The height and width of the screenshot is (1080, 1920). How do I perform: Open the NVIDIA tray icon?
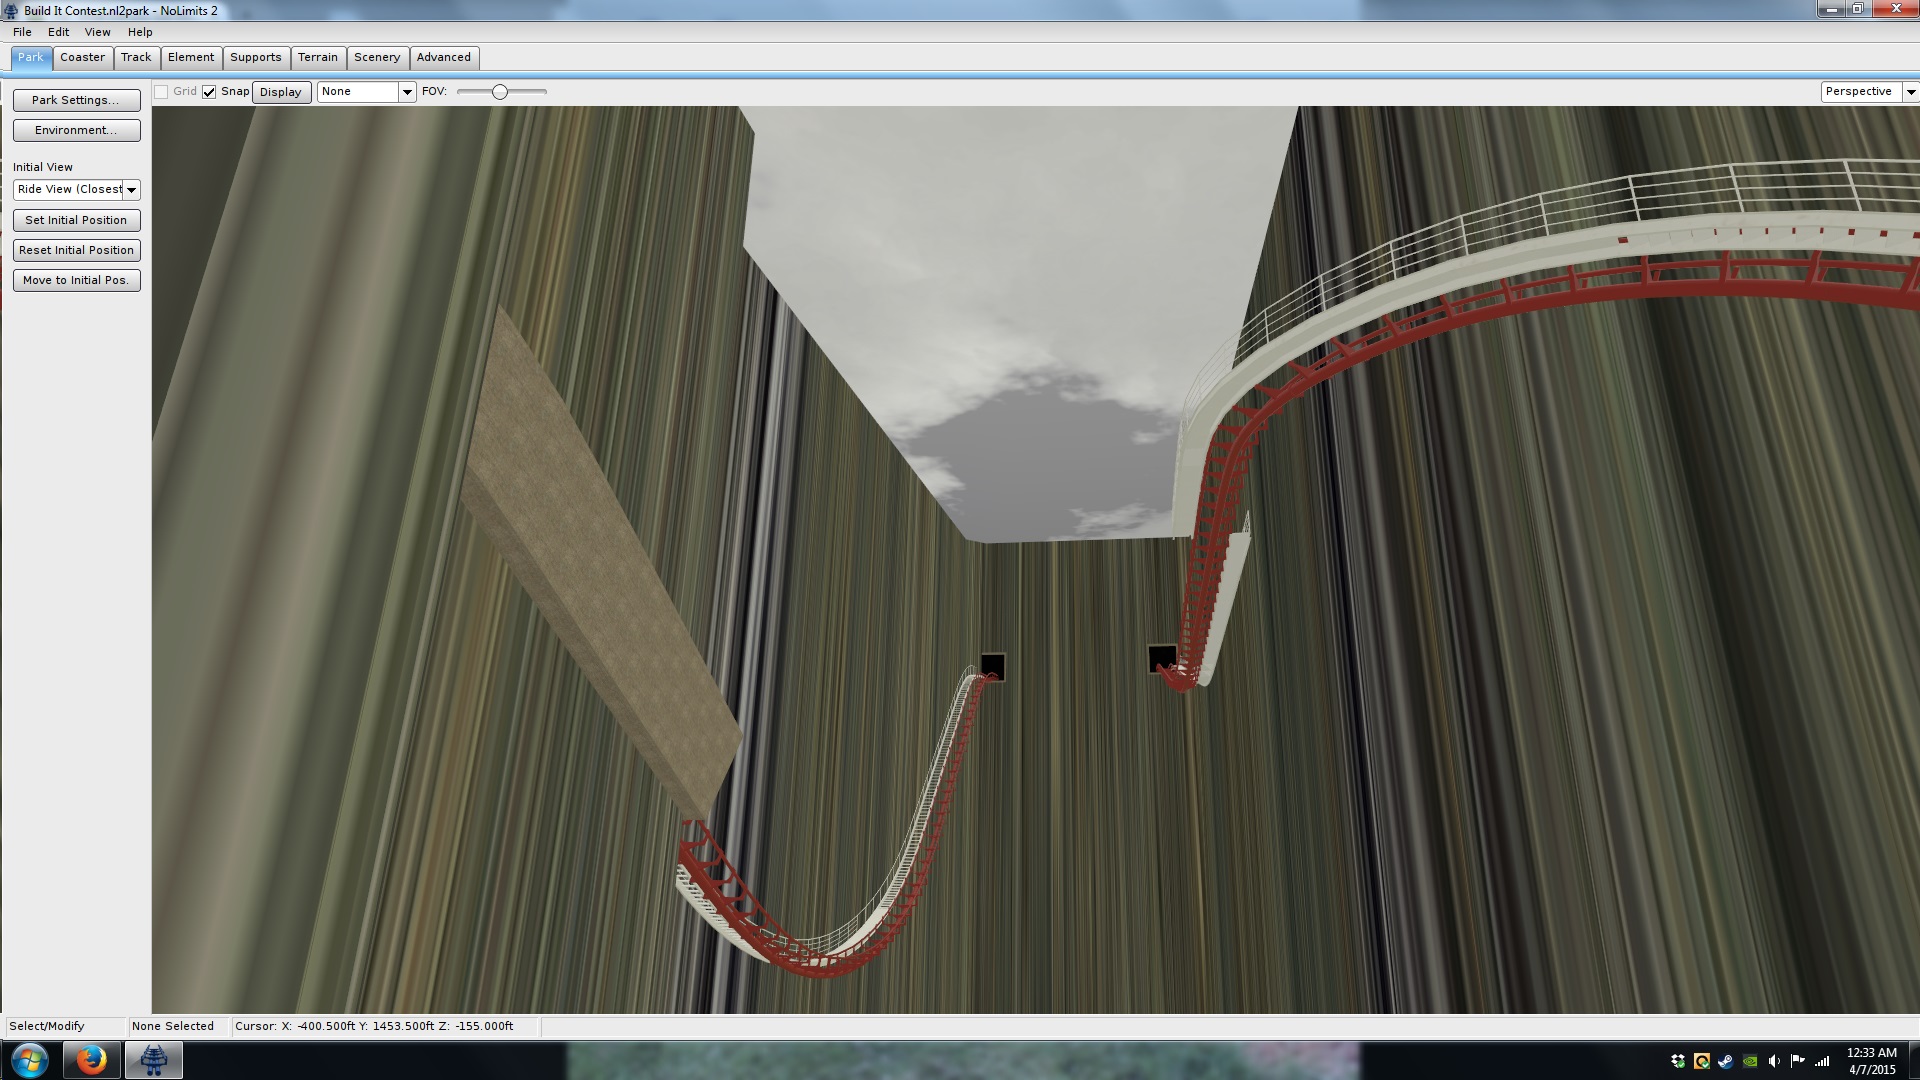(x=1750, y=1061)
